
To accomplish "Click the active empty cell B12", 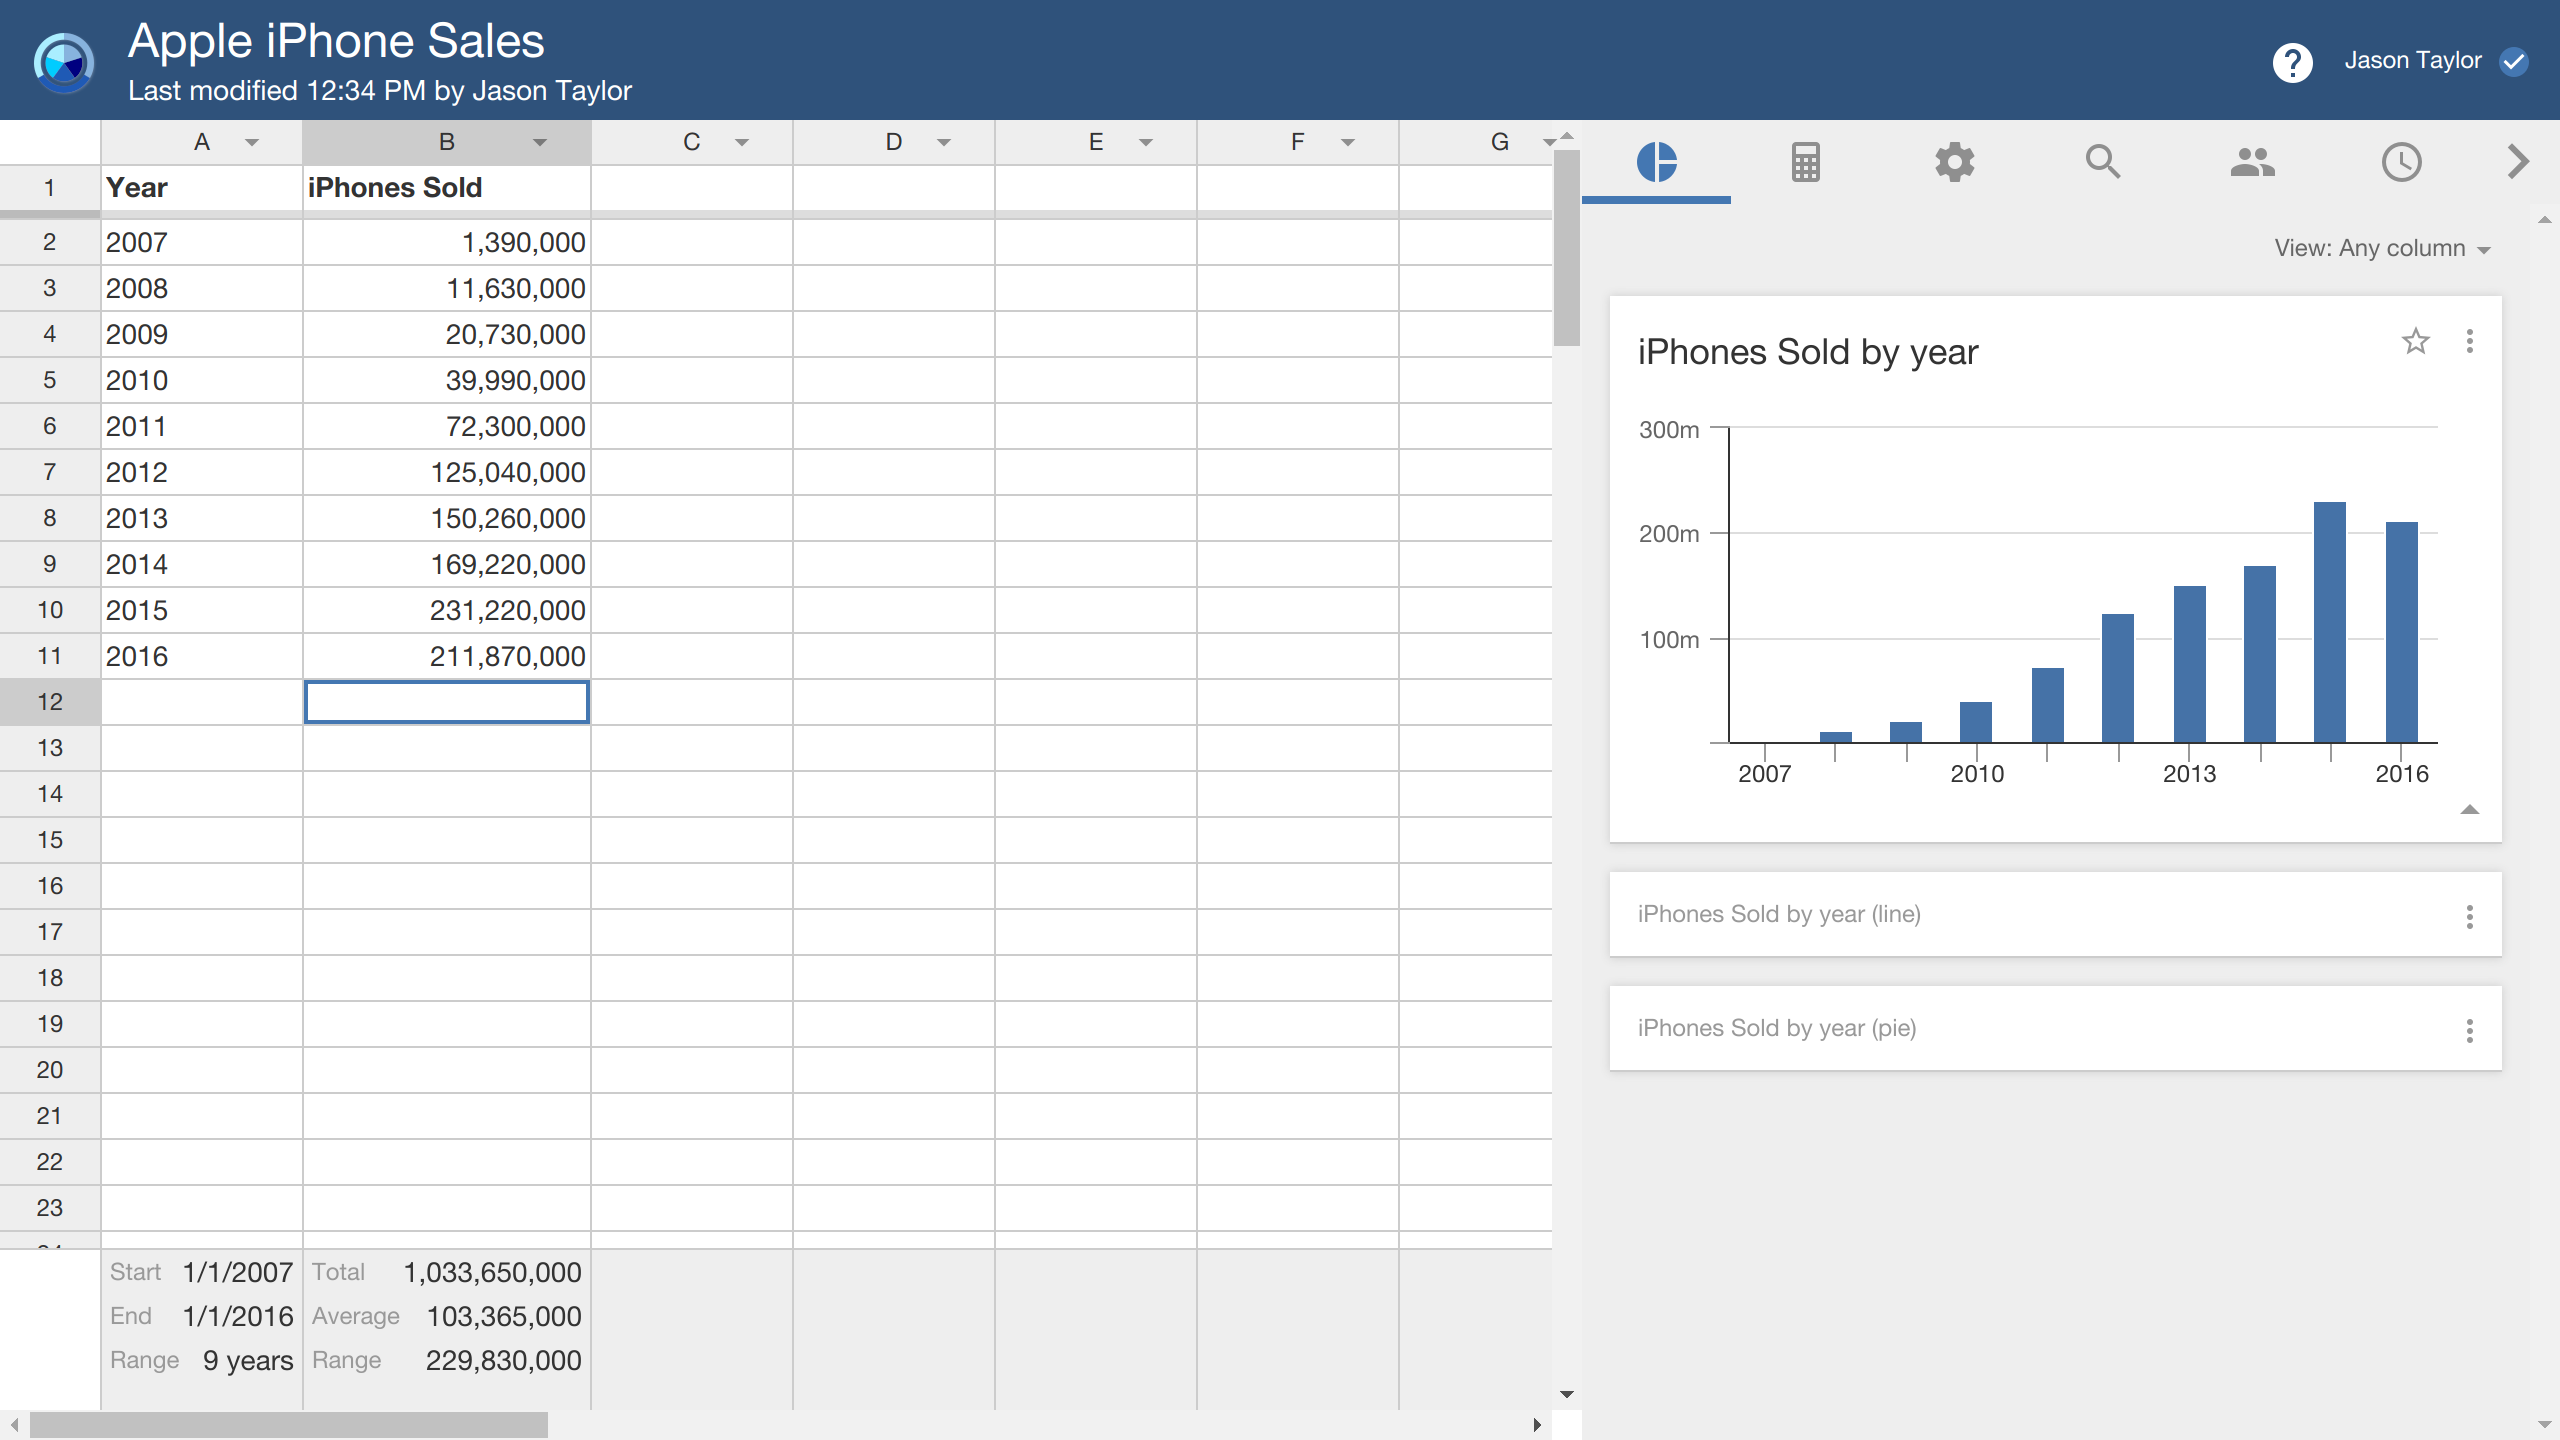I will [x=446, y=702].
